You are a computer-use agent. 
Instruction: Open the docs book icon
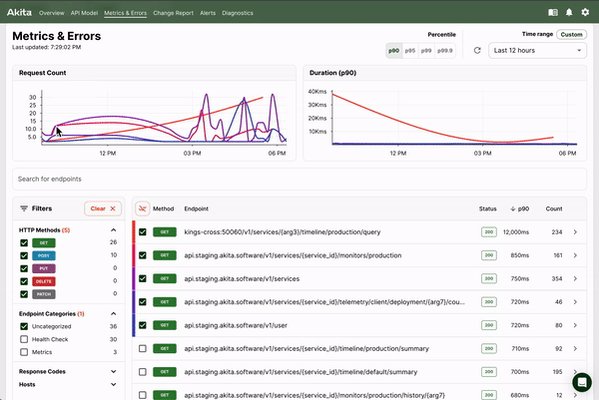click(x=553, y=13)
